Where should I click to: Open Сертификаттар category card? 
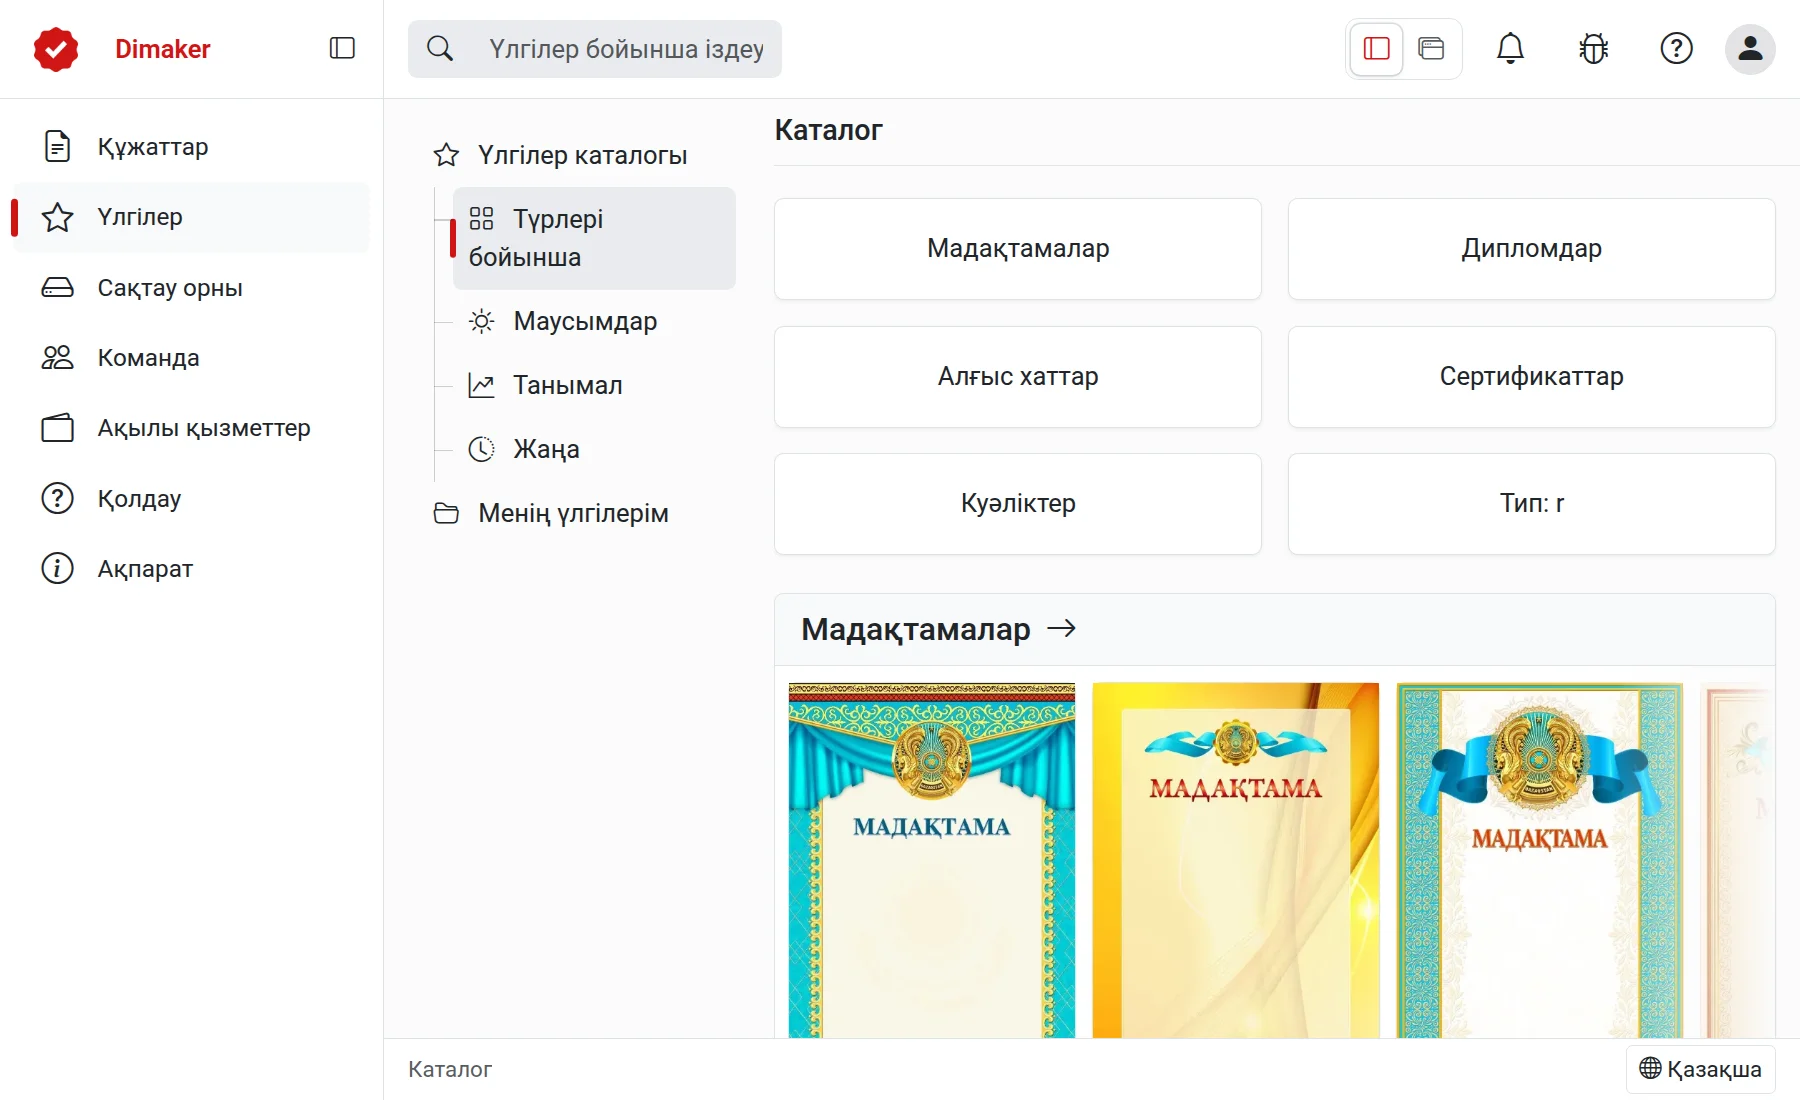click(x=1531, y=376)
